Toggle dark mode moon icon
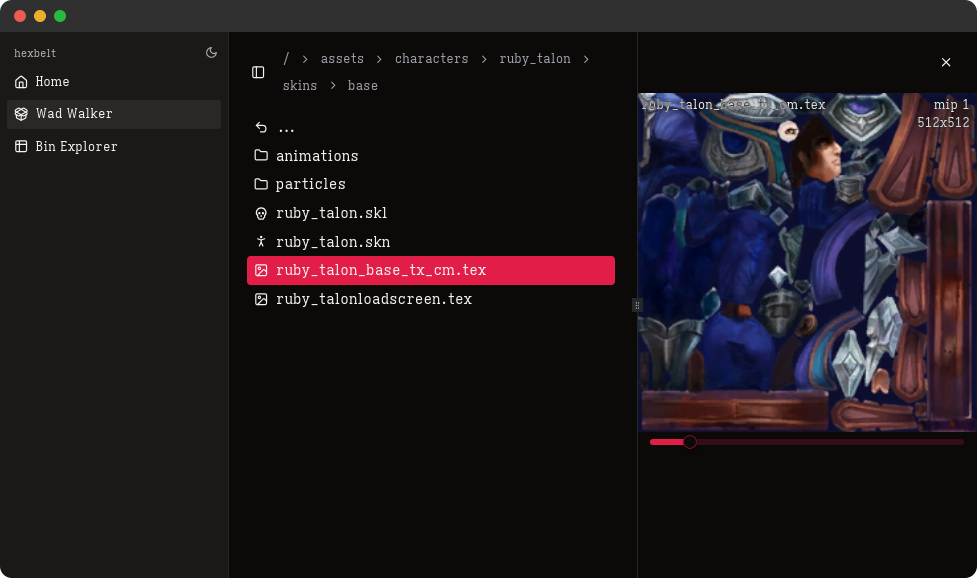Viewport: 977px width, 578px height. click(211, 53)
